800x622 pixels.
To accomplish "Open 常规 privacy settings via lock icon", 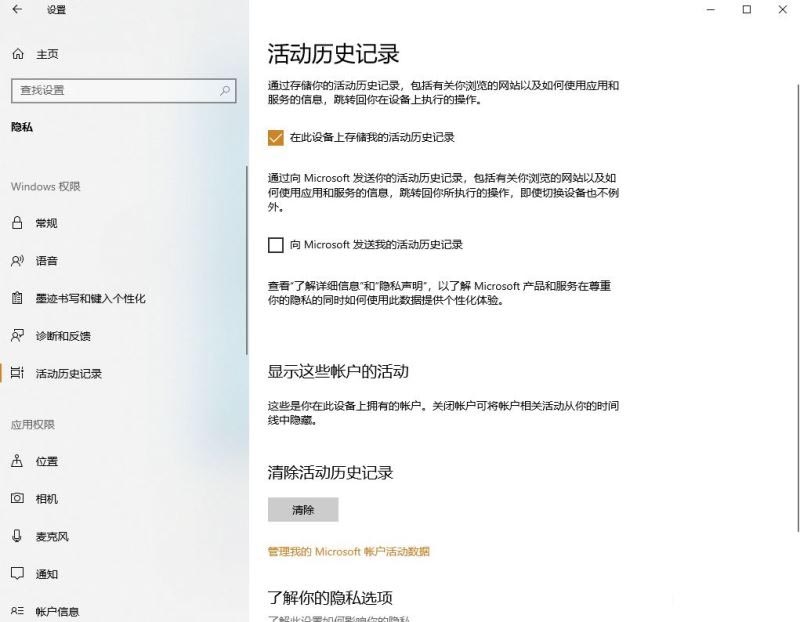I will [17, 223].
